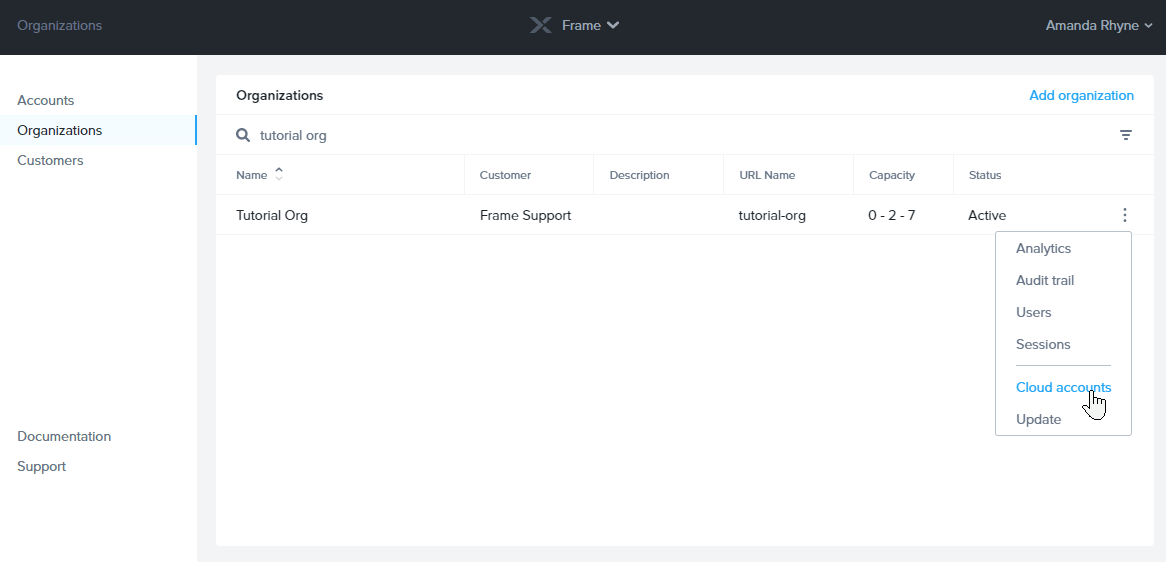The height and width of the screenshot is (562, 1166).
Task: Choose Update from the context menu
Action: click(1038, 419)
